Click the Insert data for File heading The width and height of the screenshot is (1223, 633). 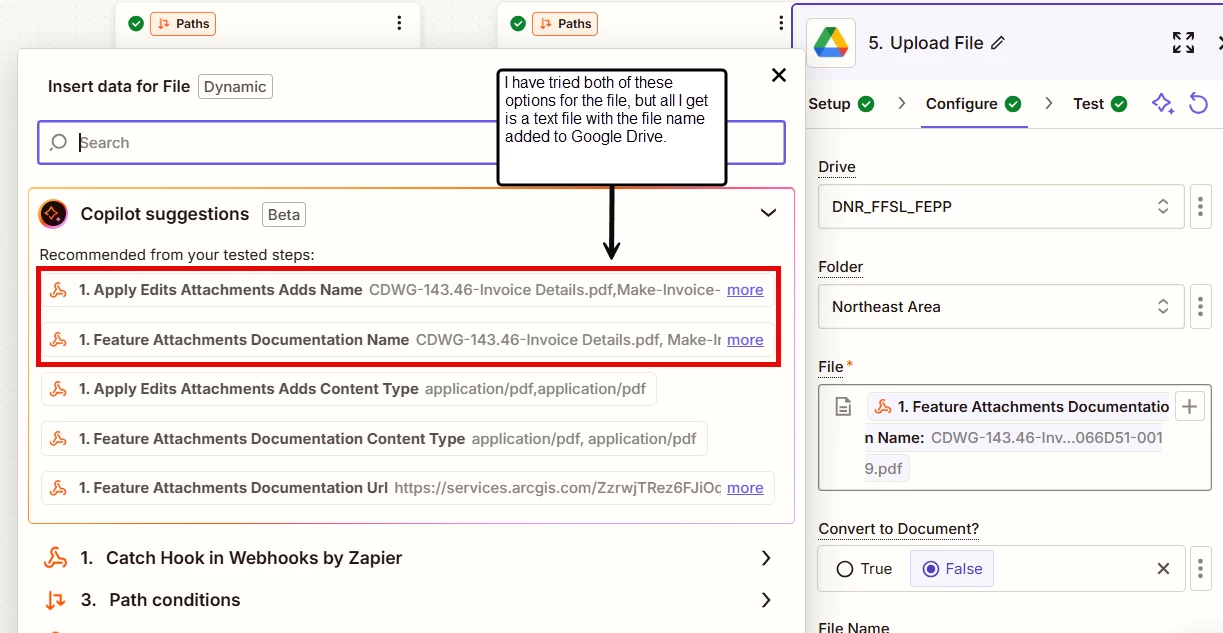click(119, 87)
